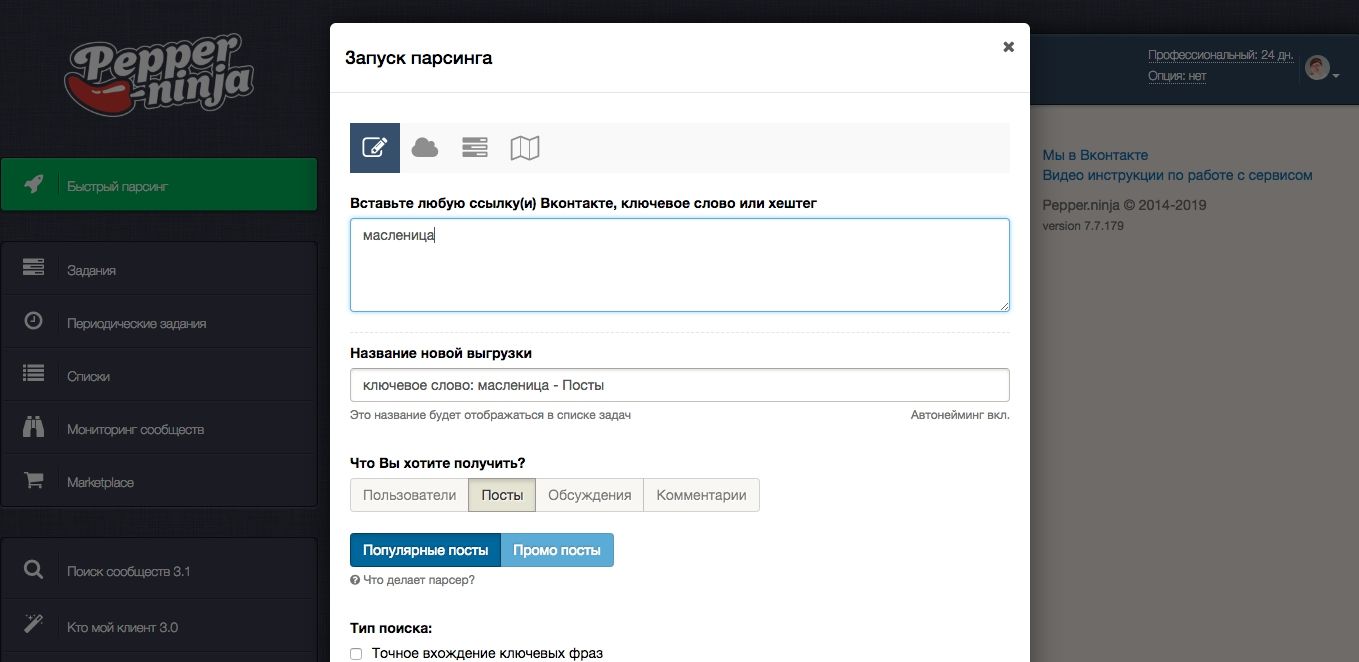Screen dimensions: 1359x662
Task: Click the binoculars icon for Мониторинг сообществ
Action: 33,428
